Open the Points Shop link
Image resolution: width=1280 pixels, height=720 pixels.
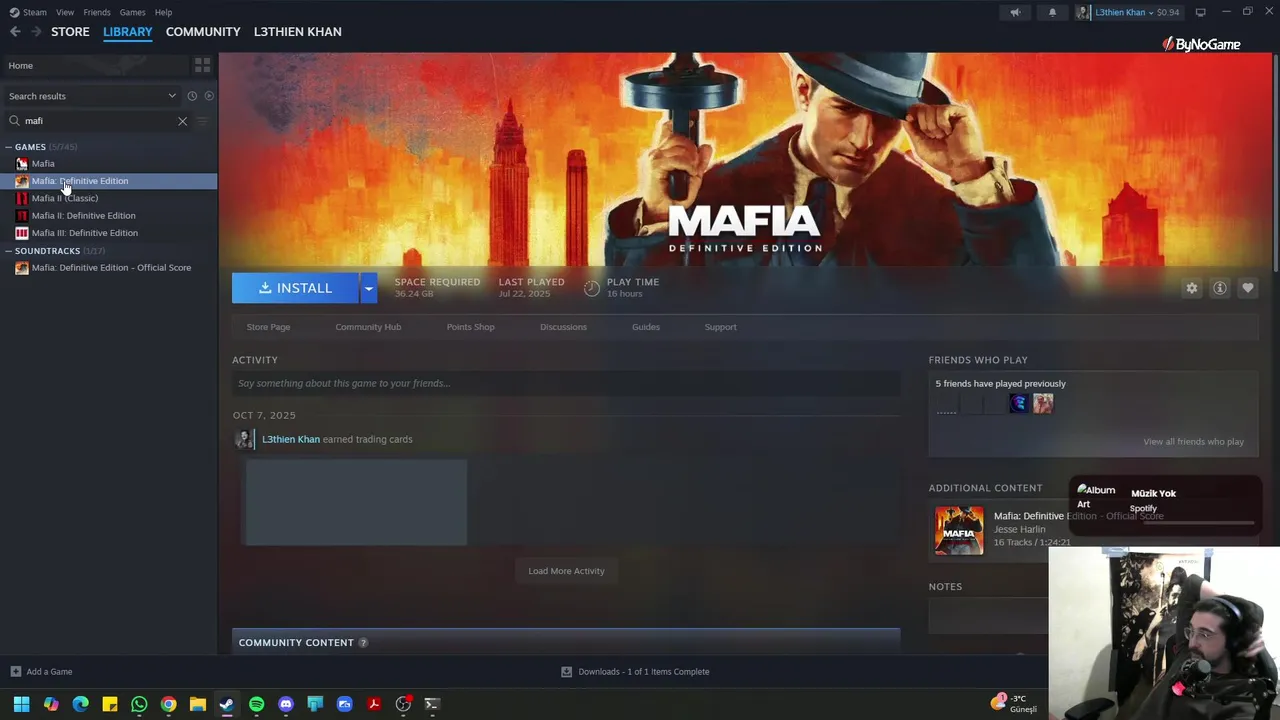[x=470, y=327]
